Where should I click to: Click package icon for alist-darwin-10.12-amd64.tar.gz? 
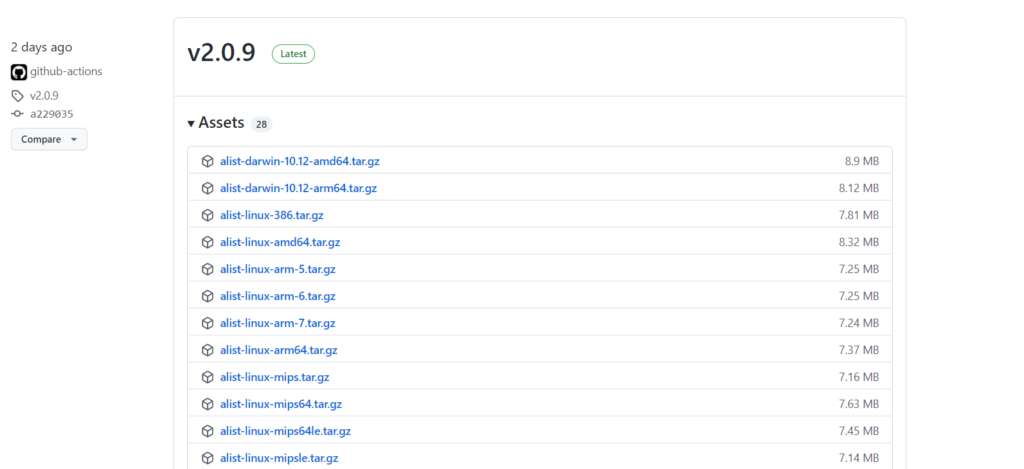tap(208, 161)
